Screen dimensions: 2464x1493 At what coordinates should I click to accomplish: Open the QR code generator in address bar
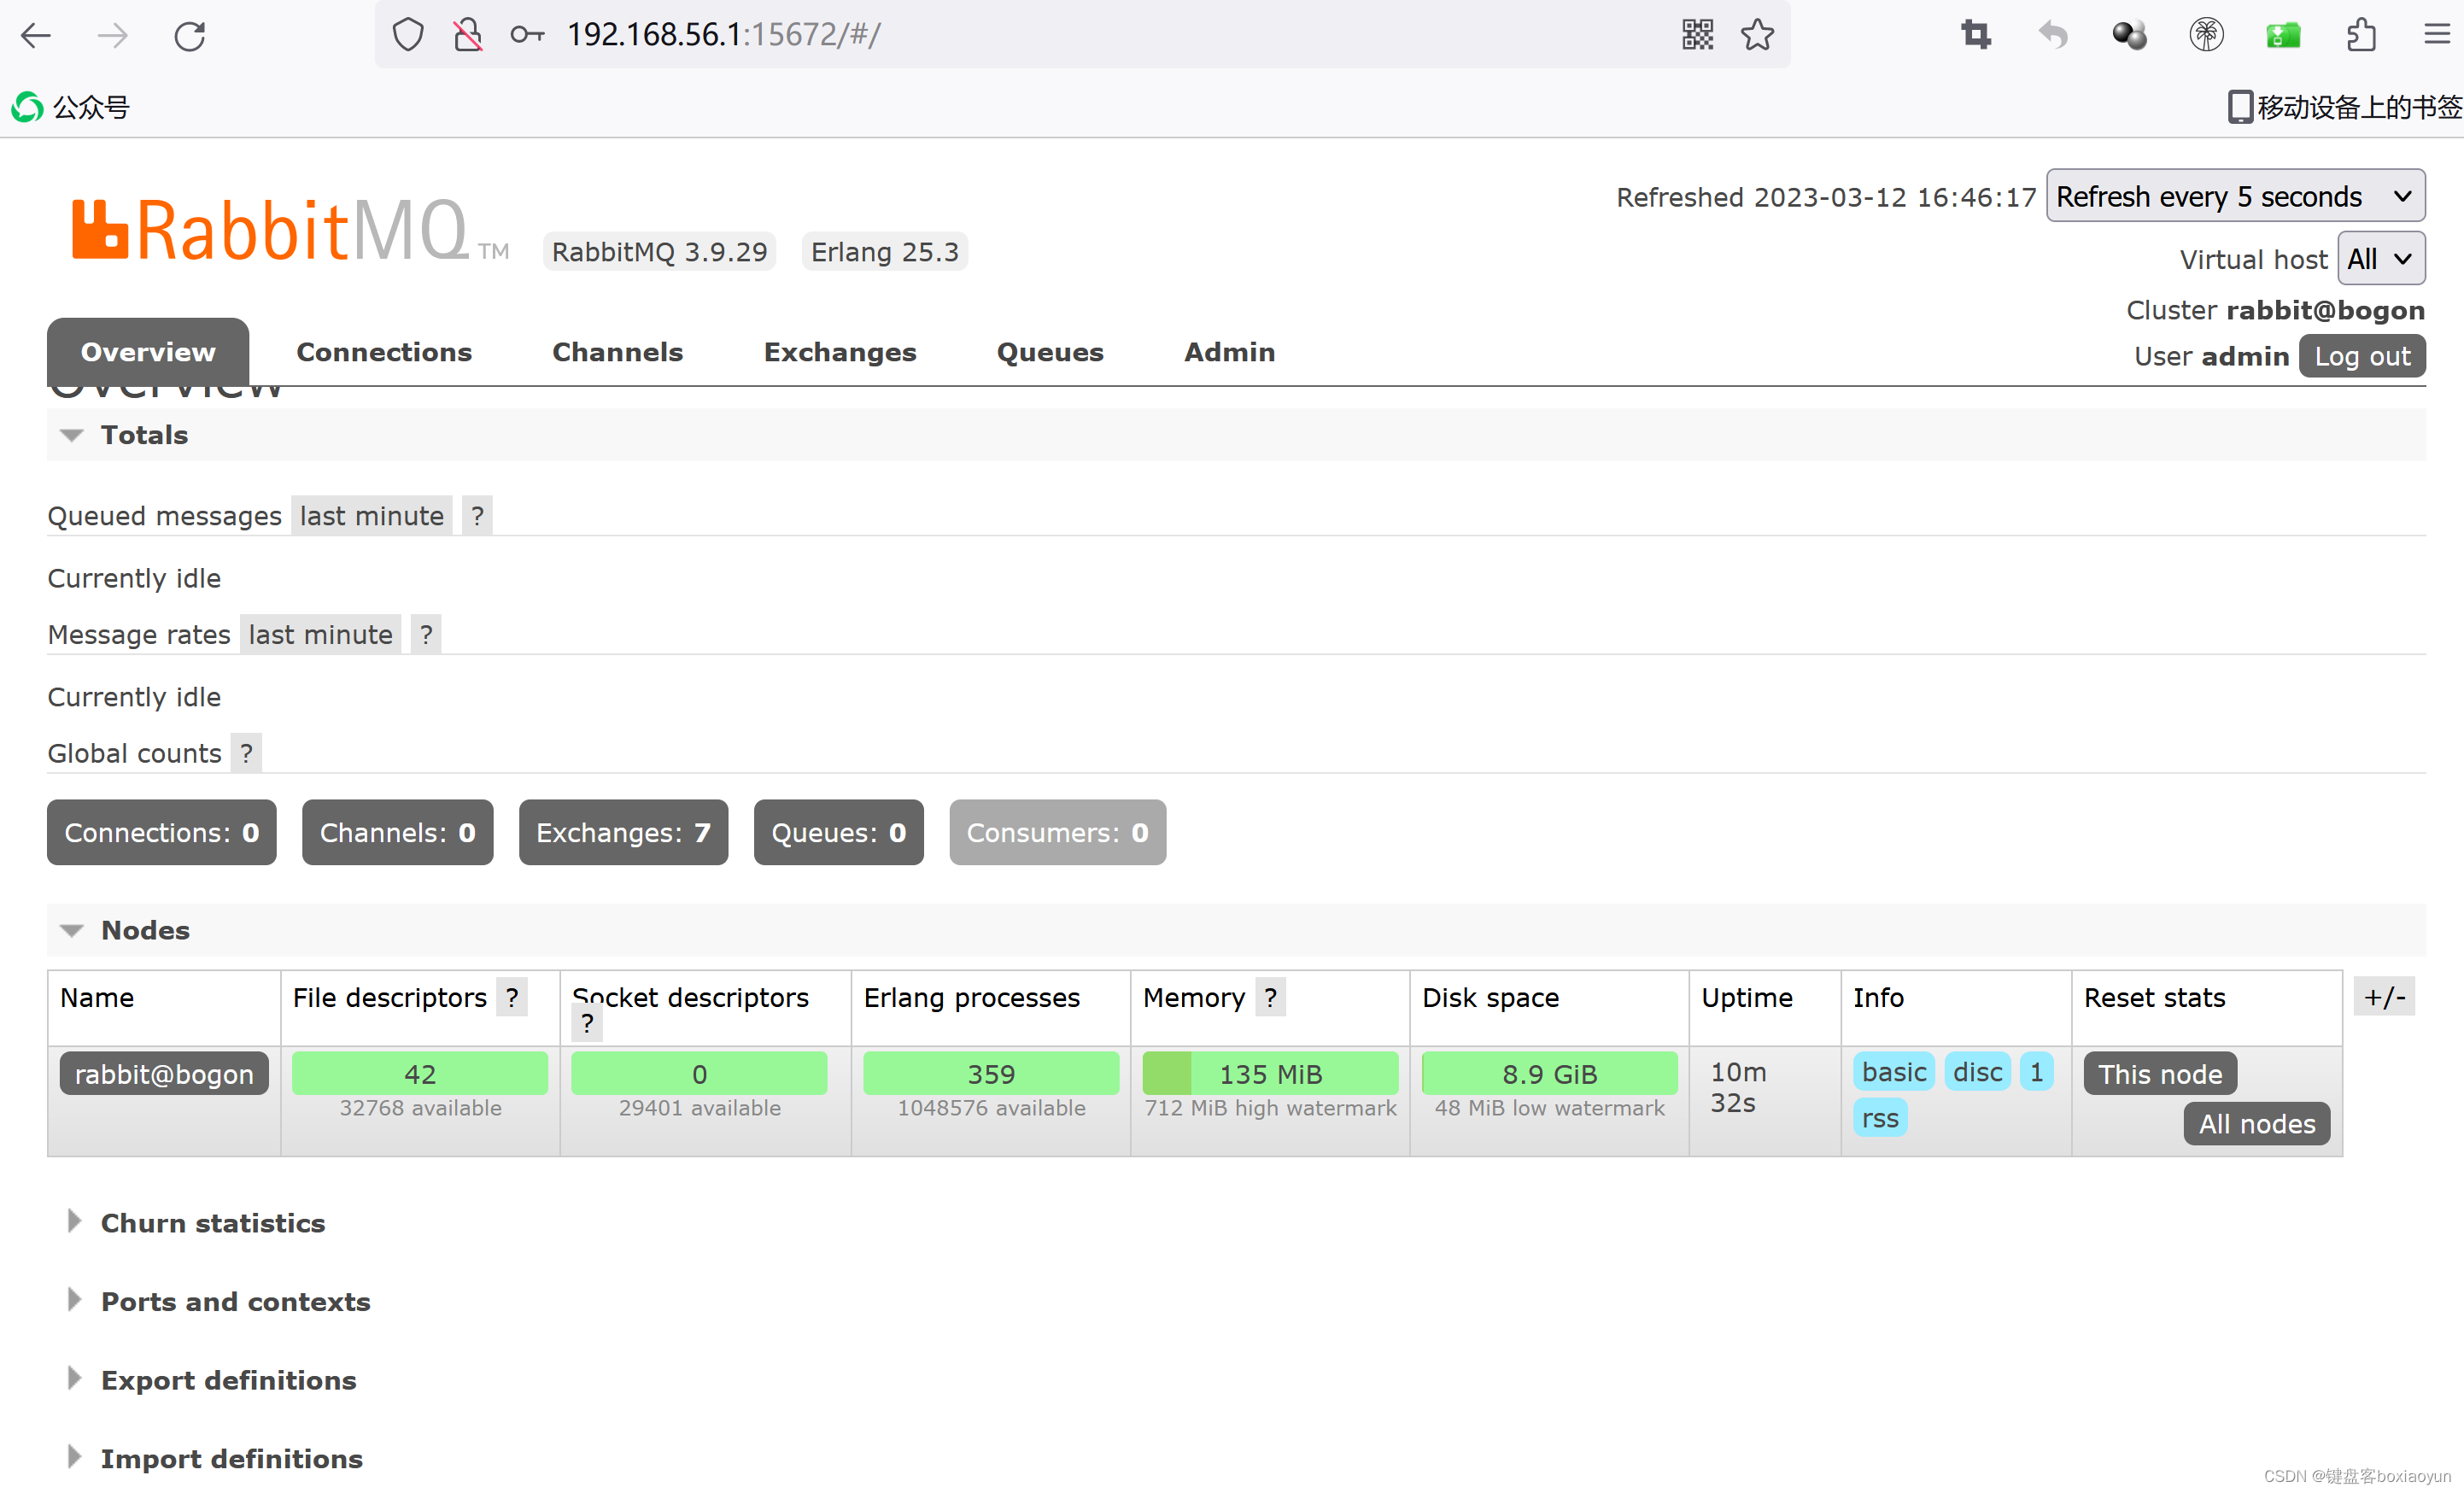tap(1697, 35)
